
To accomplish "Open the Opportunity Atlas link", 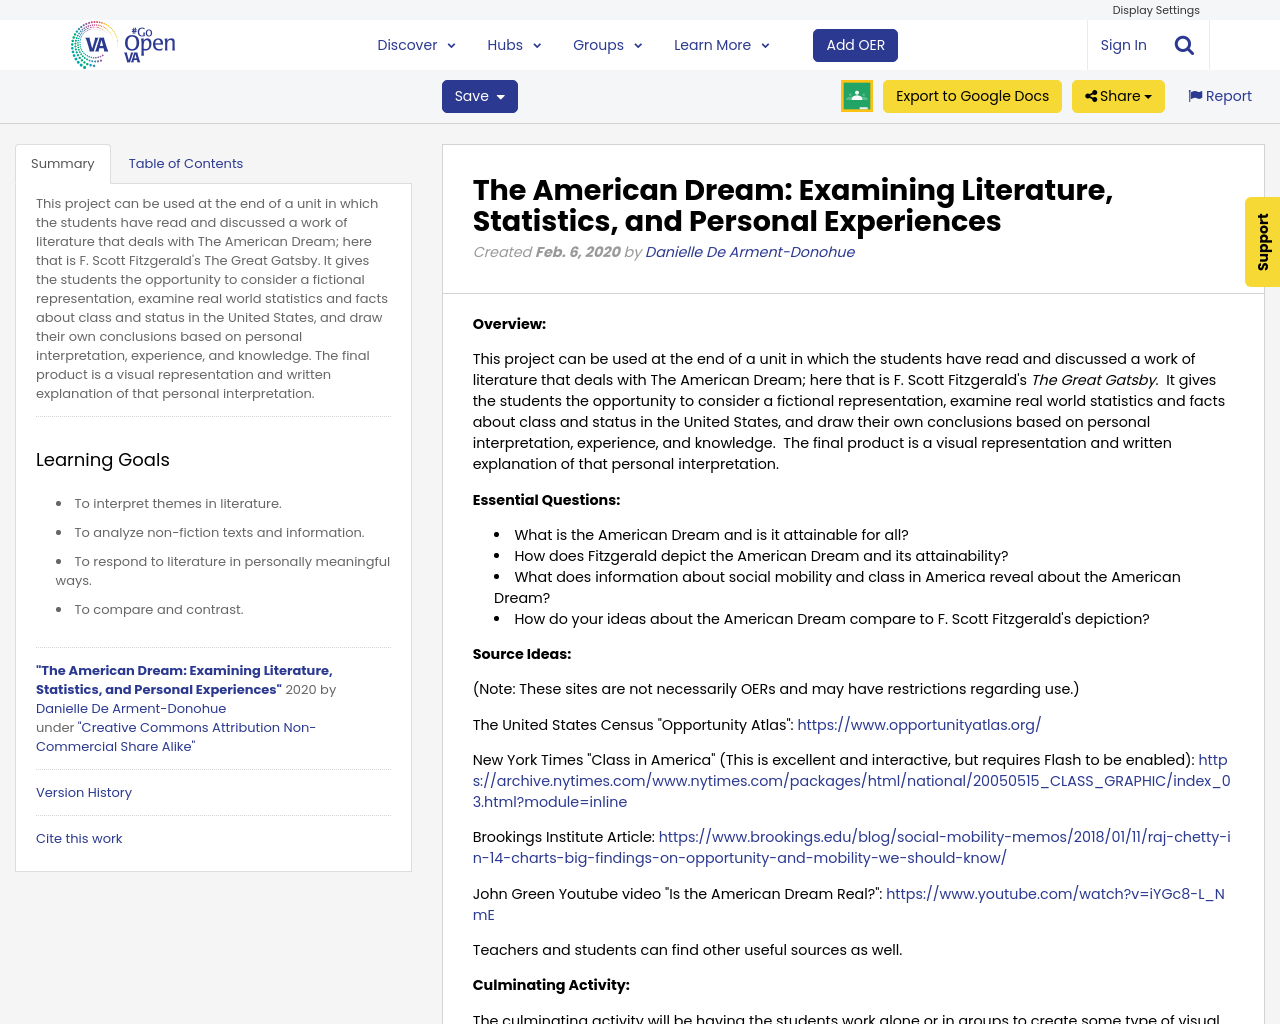I will point(918,724).
